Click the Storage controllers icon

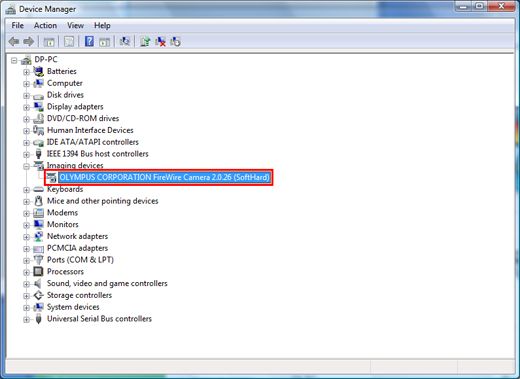(x=39, y=295)
